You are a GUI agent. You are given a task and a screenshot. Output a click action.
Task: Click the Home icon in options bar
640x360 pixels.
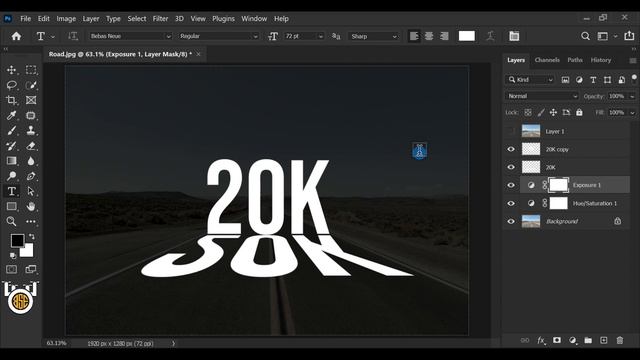(16, 36)
